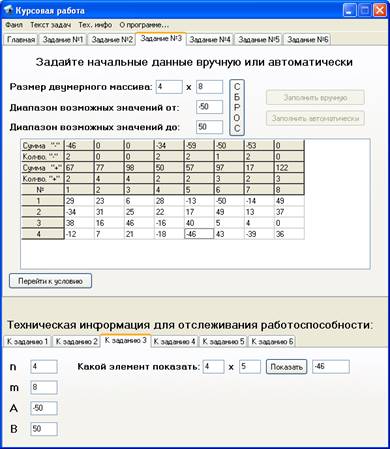Image resolution: width=390 pixels, height=449 pixels.
Task: Focus the array row count field
Action: 169,87
